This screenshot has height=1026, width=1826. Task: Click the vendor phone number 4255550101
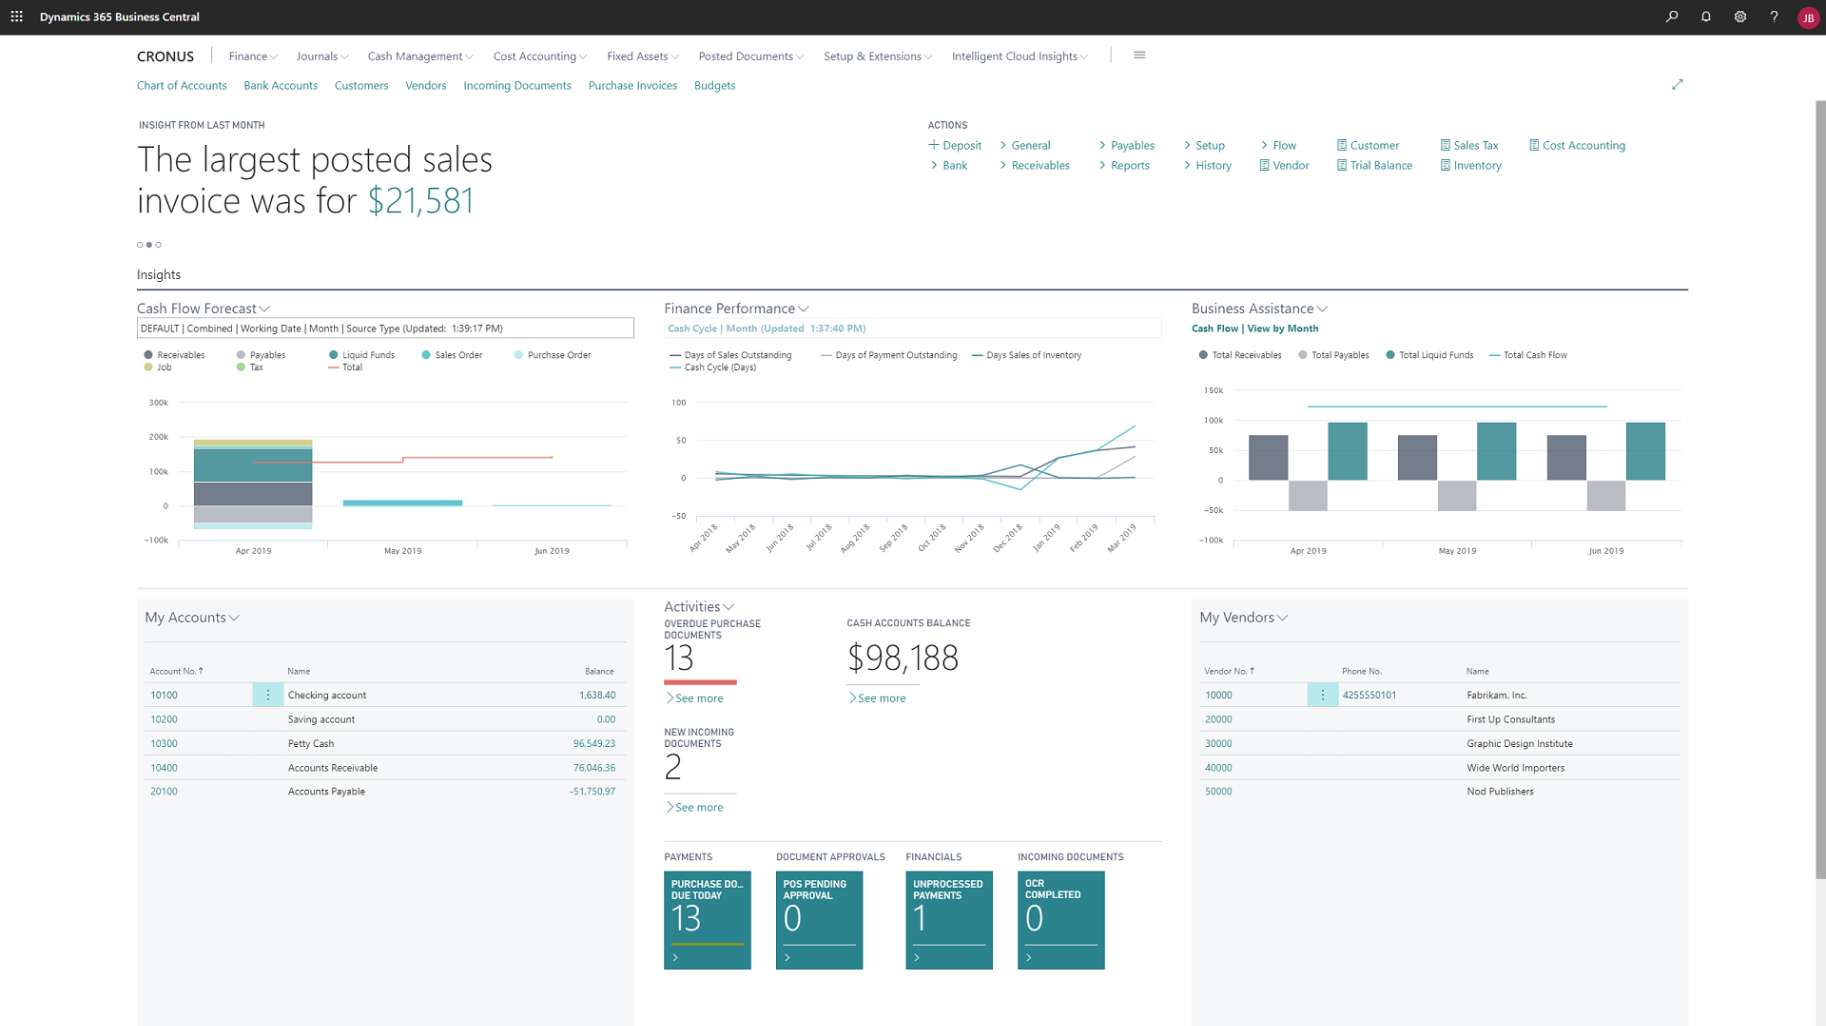[1369, 695]
